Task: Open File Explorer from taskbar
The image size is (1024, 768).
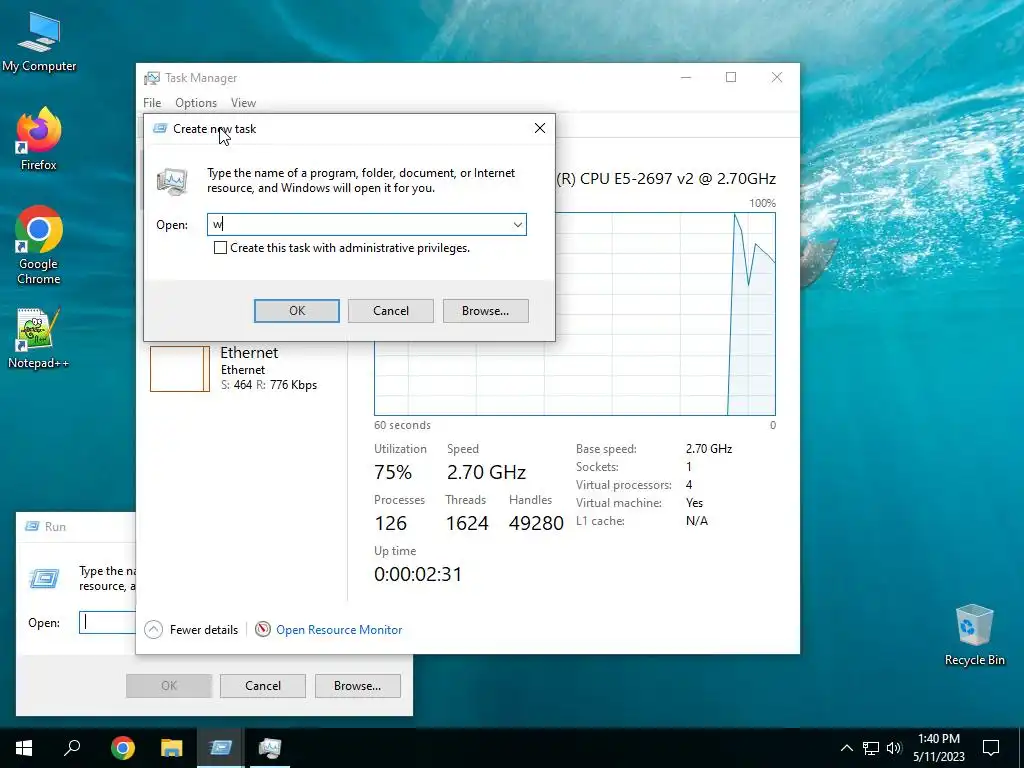Action: pos(171,748)
